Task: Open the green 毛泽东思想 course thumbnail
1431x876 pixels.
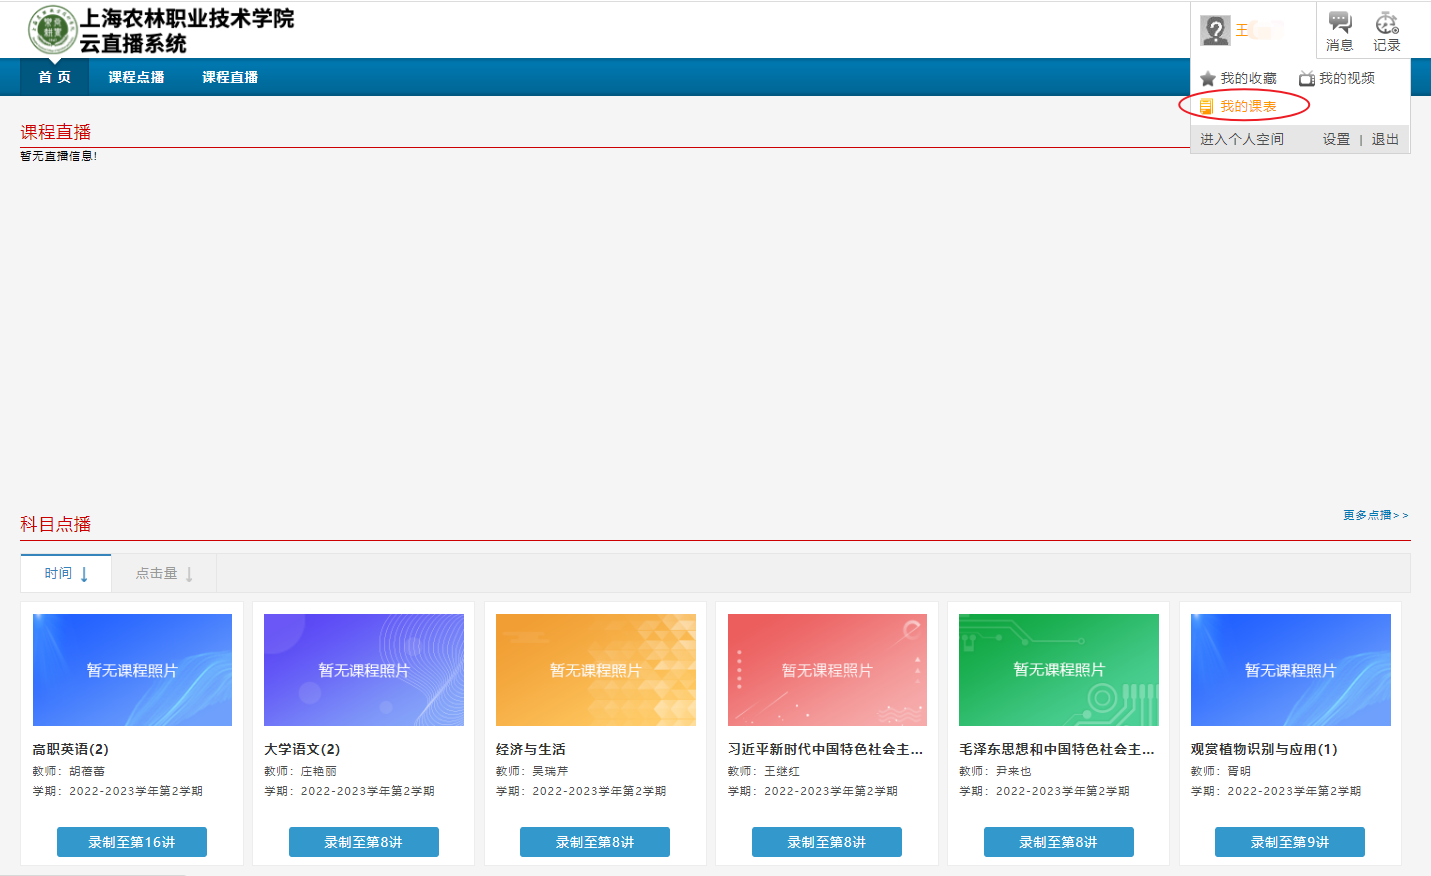Action: [1058, 670]
